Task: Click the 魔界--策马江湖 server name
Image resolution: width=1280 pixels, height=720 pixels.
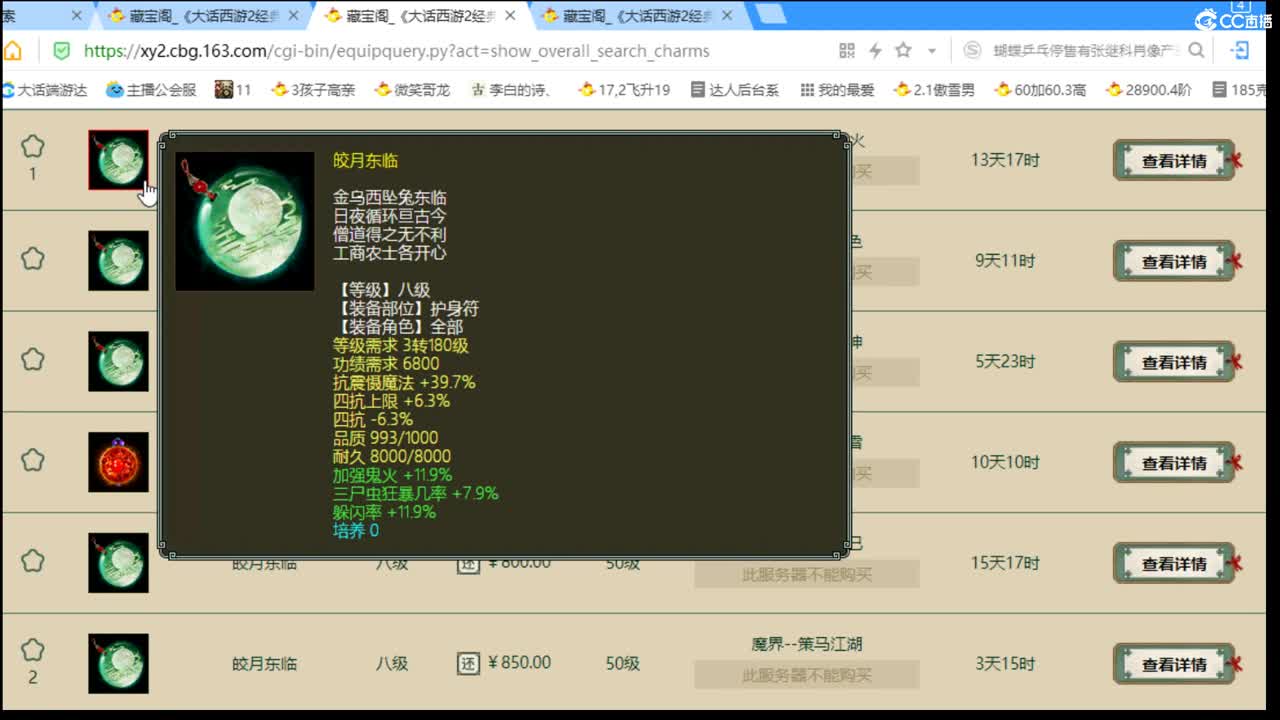Action: point(807,645)
